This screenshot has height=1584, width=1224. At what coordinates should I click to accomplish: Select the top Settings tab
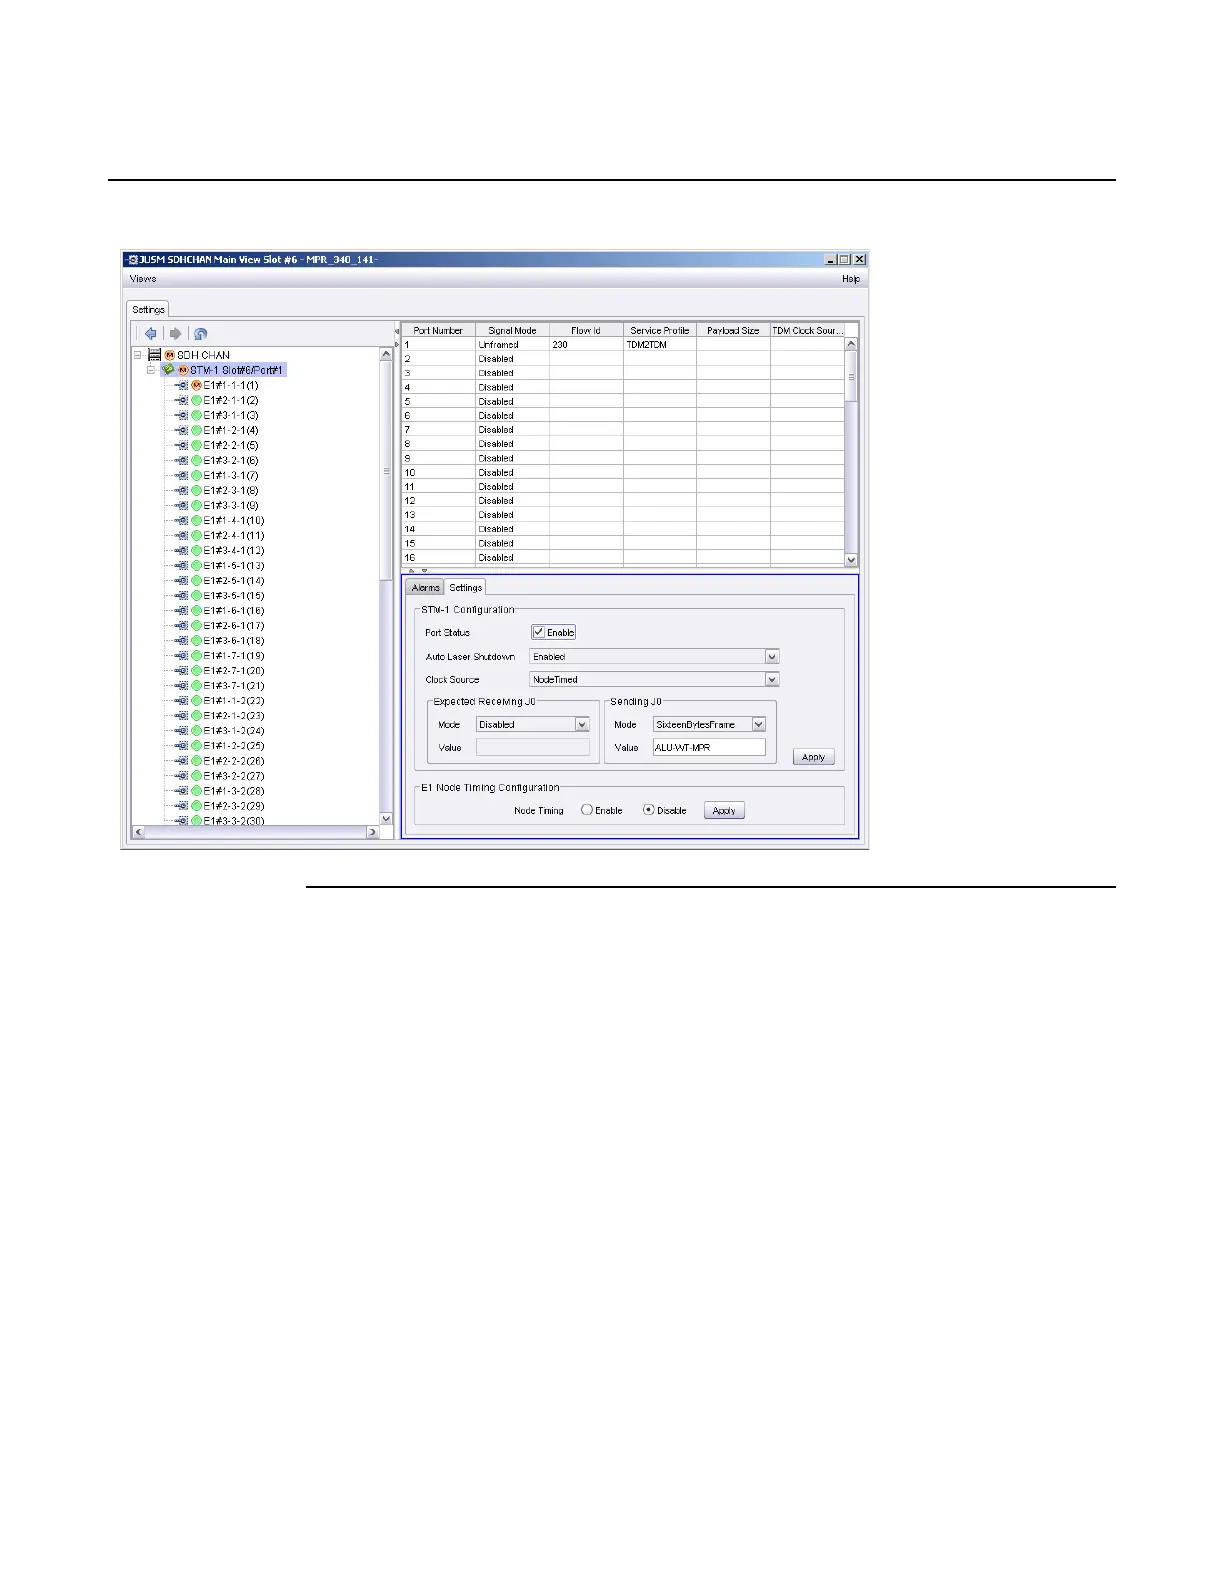pos(148,310)
